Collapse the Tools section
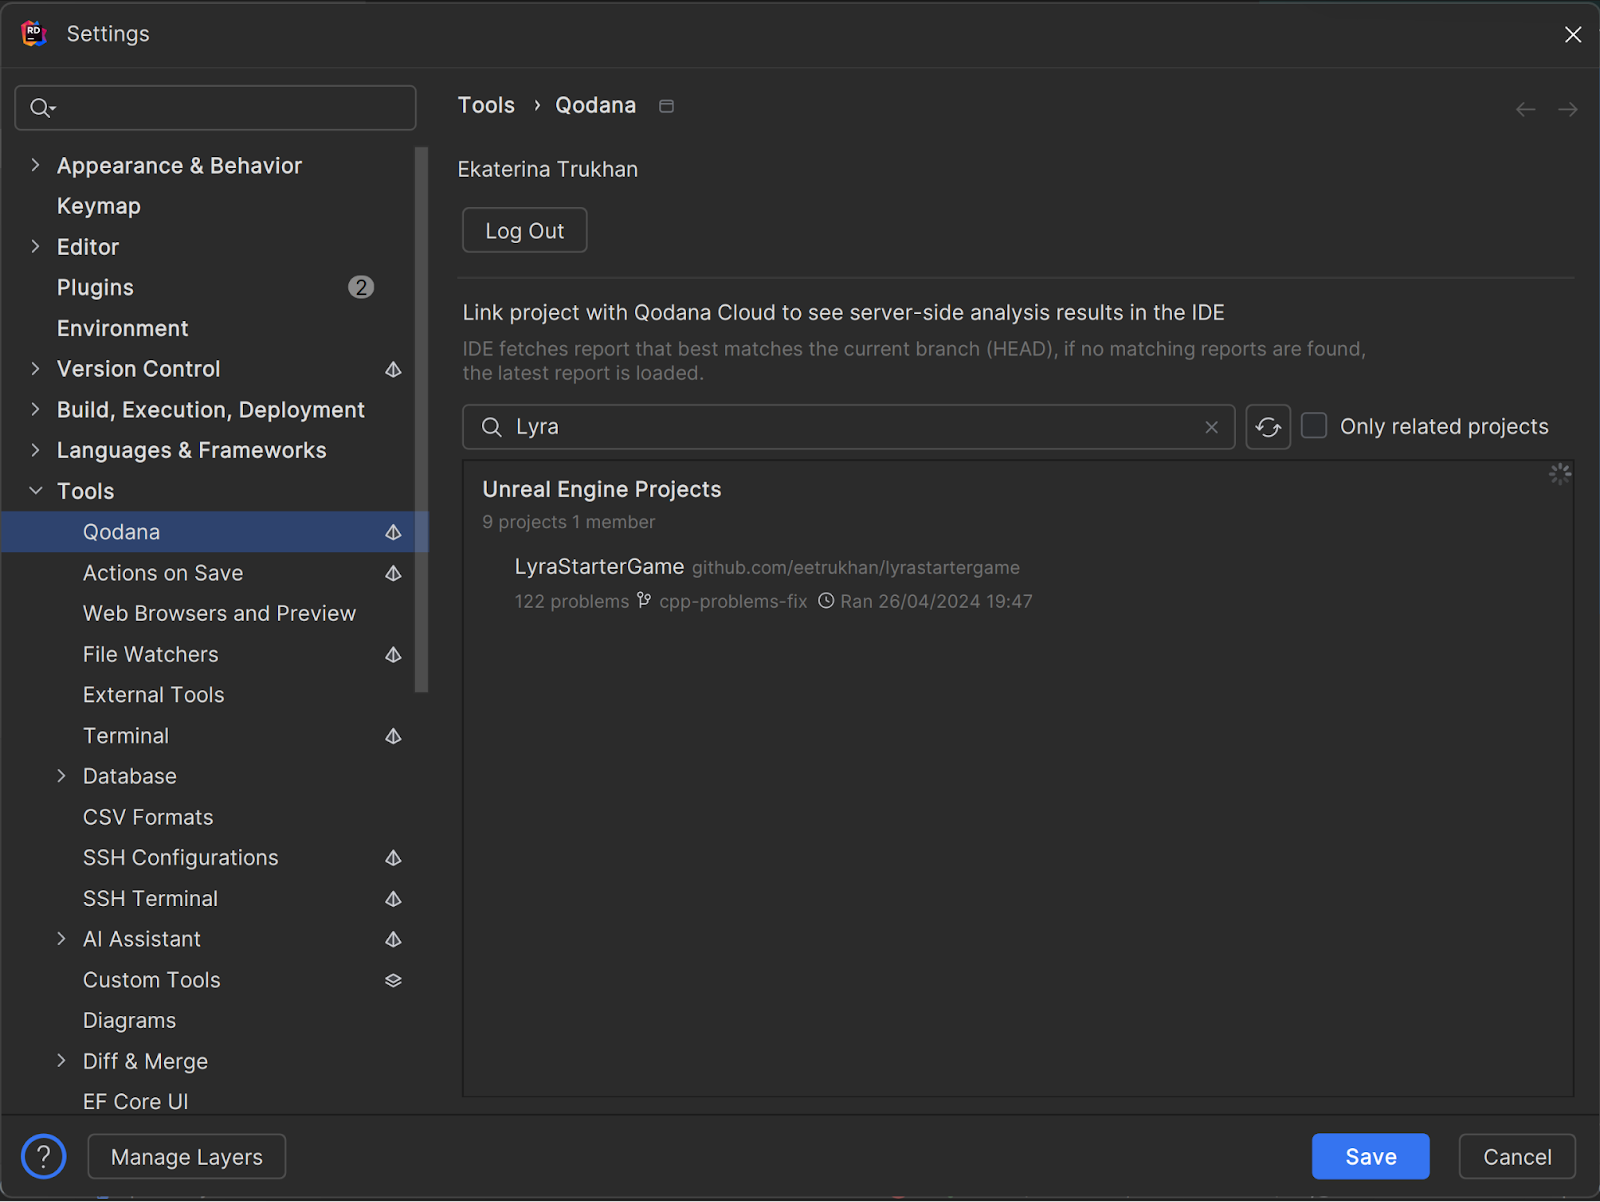The width and height of the screenshot is (1600, 1202). click(36, 491)
